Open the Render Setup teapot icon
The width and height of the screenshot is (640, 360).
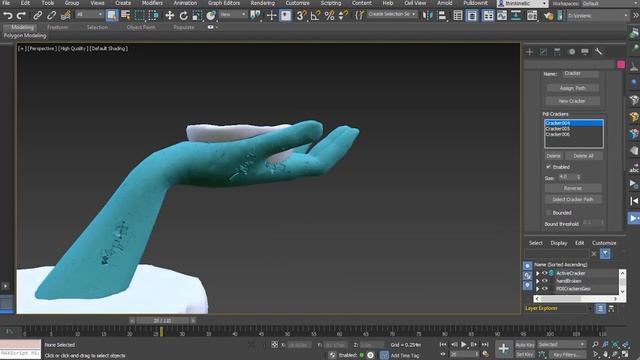(549, 16)
